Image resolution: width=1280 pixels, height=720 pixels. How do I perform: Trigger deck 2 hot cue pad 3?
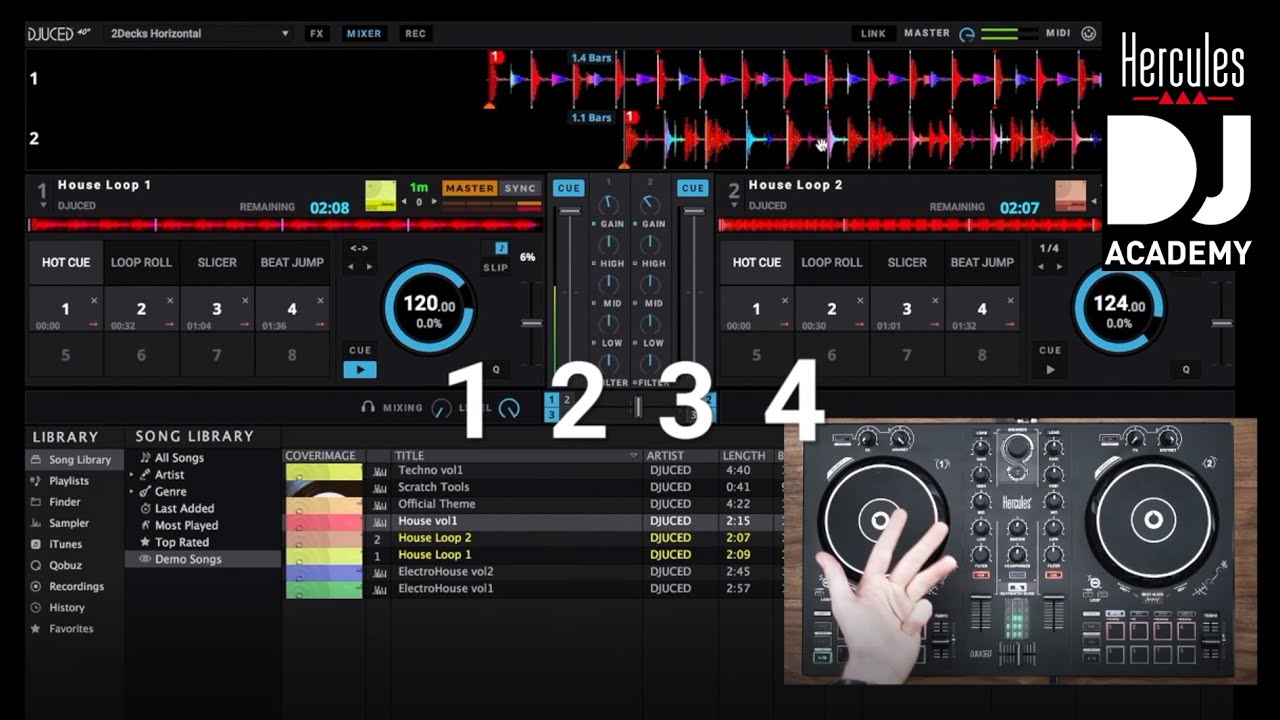907,309
